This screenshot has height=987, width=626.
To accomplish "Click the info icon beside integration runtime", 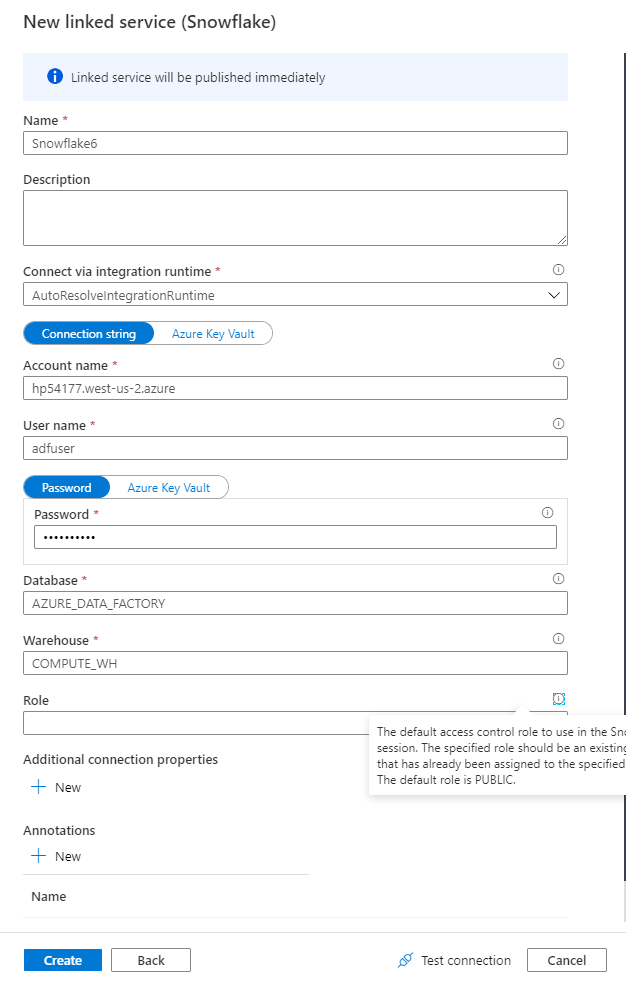I will (558, 270).
